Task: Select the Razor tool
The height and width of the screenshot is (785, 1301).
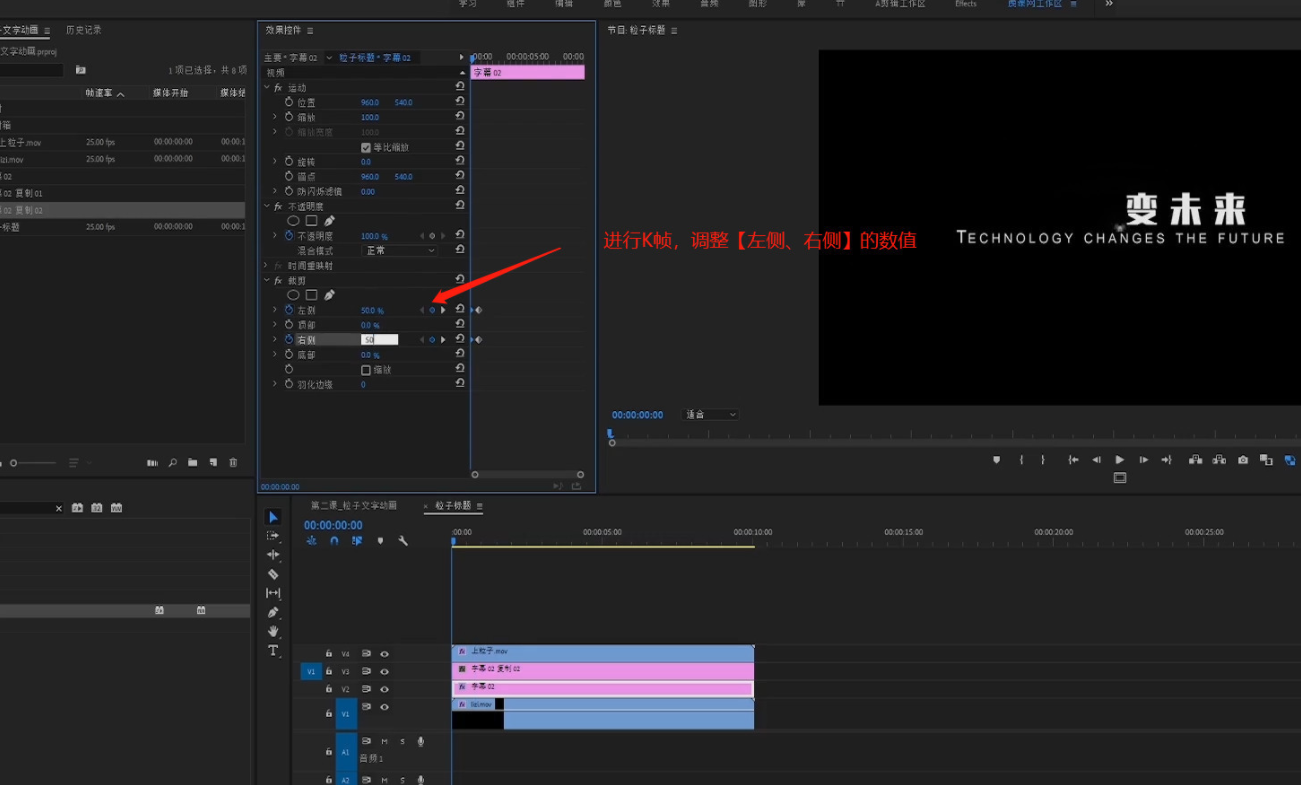Action: (x=273, y=574)
